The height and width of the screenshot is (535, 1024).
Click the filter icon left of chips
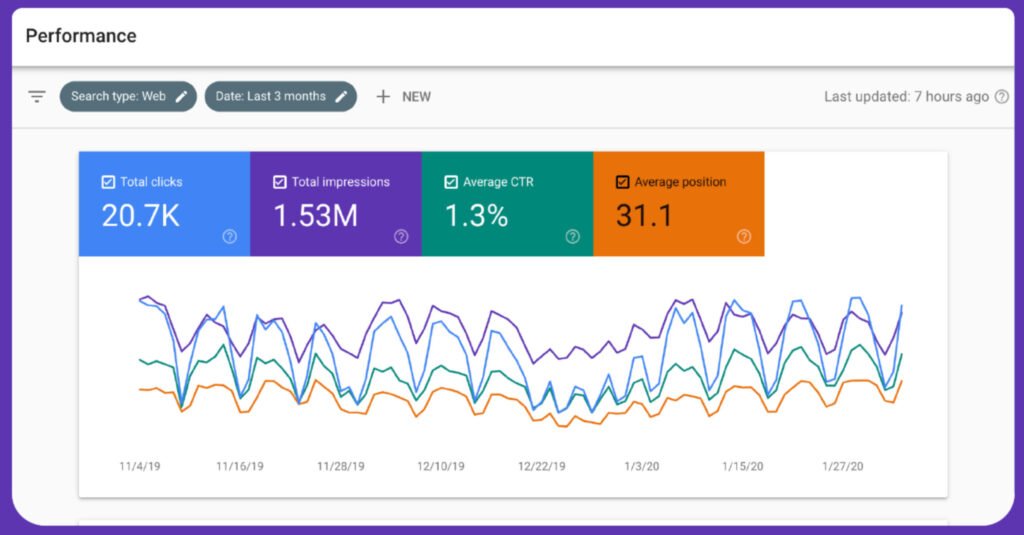(37, 97)
